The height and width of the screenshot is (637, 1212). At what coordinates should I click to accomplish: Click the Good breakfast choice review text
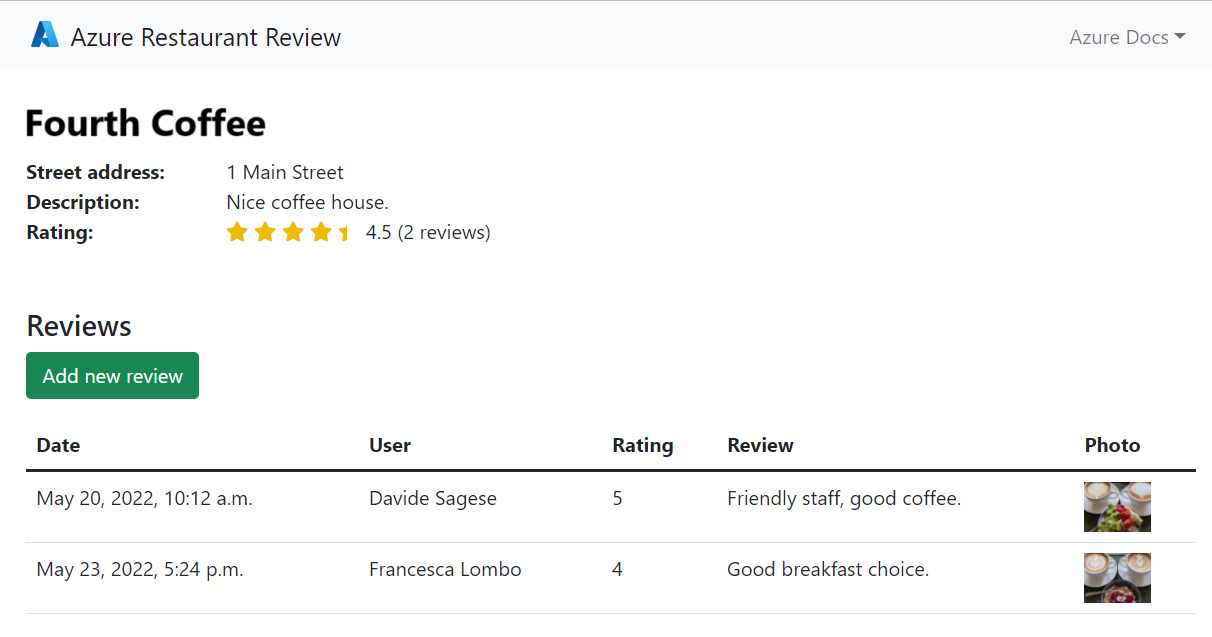pyautogui.click(x=828, y=569)
